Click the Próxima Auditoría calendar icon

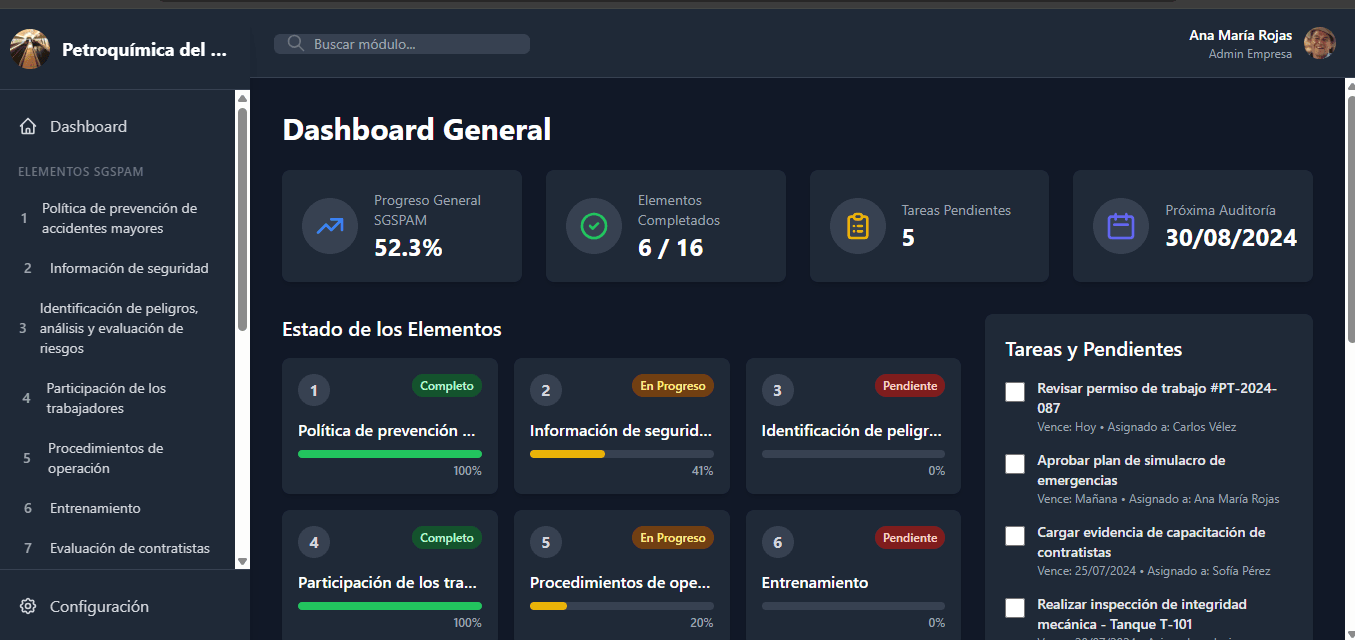1121,226
